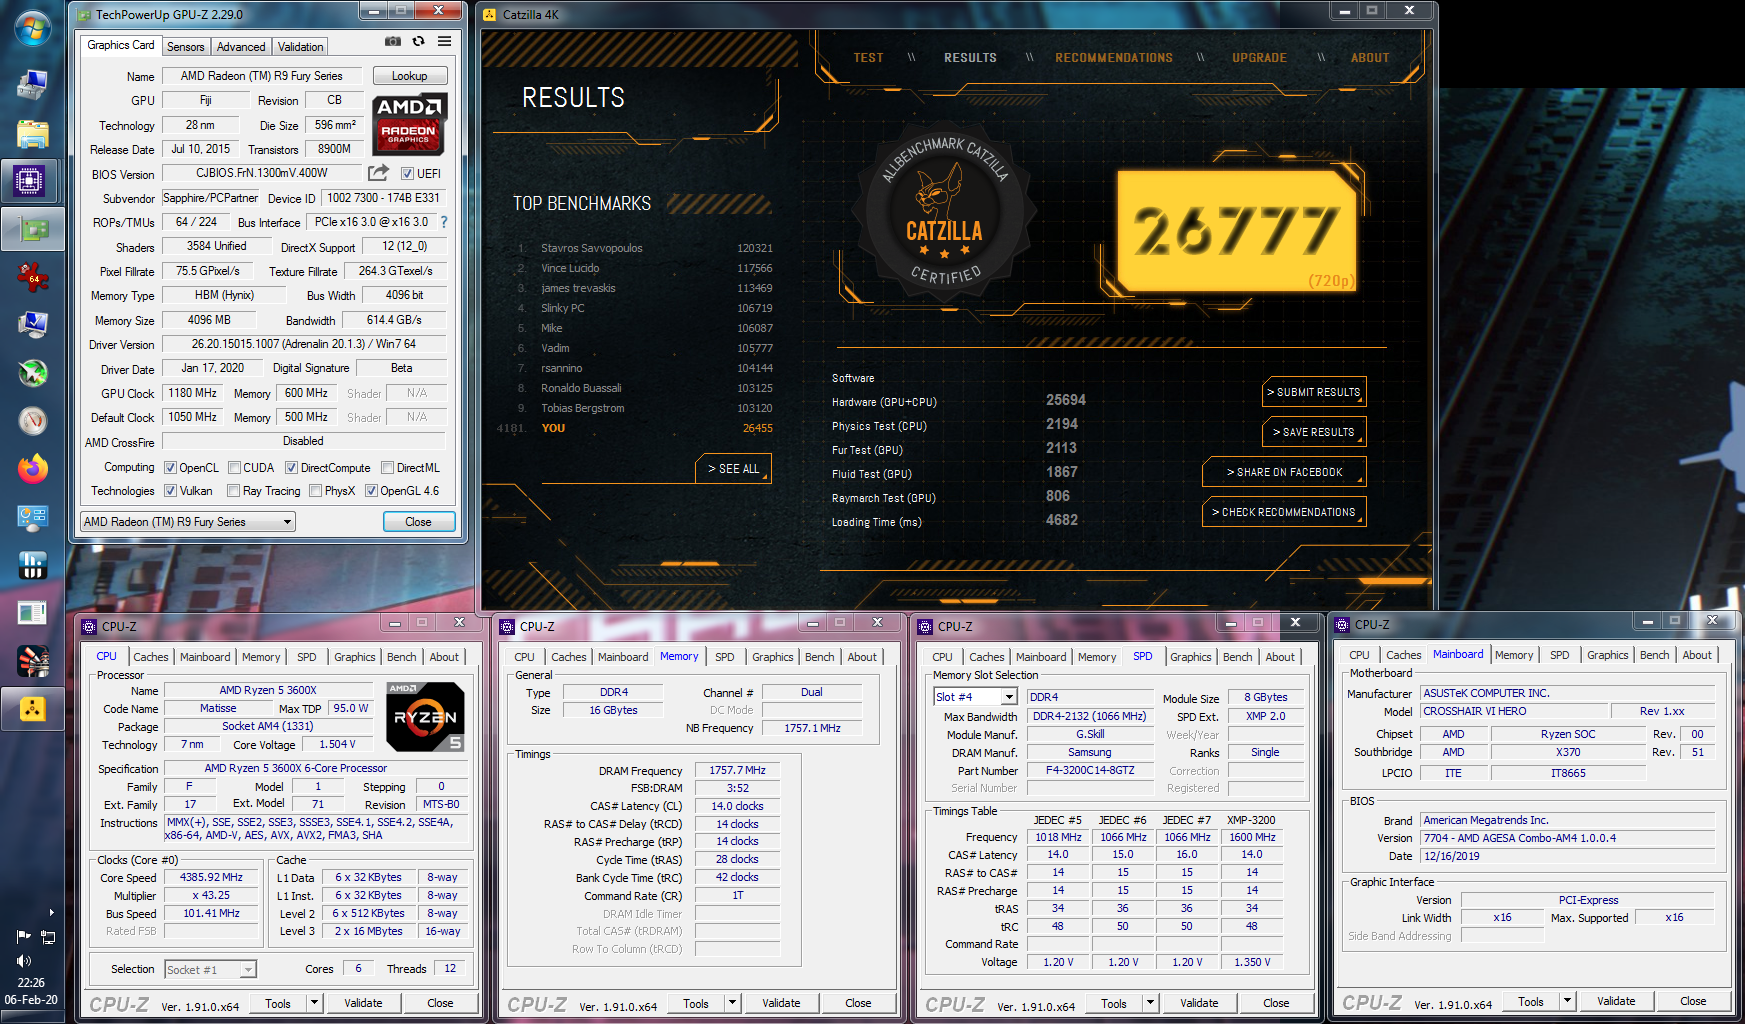Click Validate in CPU-Z Mainboard window

point(1616,1001)
